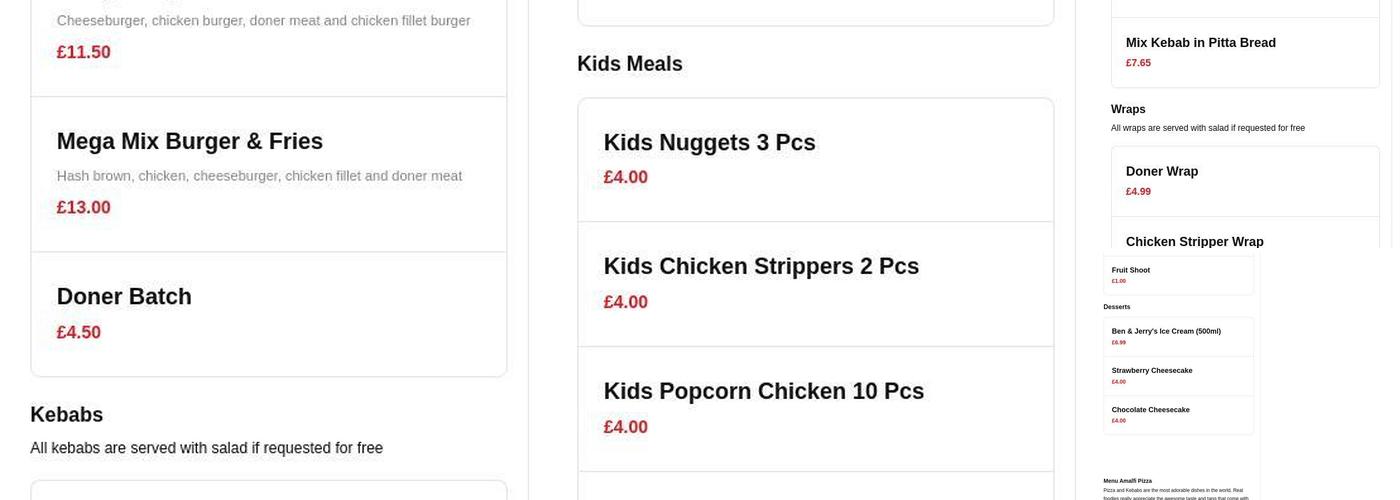Click the Strawberry Cheesecake dessert

tap(1152, 371)
